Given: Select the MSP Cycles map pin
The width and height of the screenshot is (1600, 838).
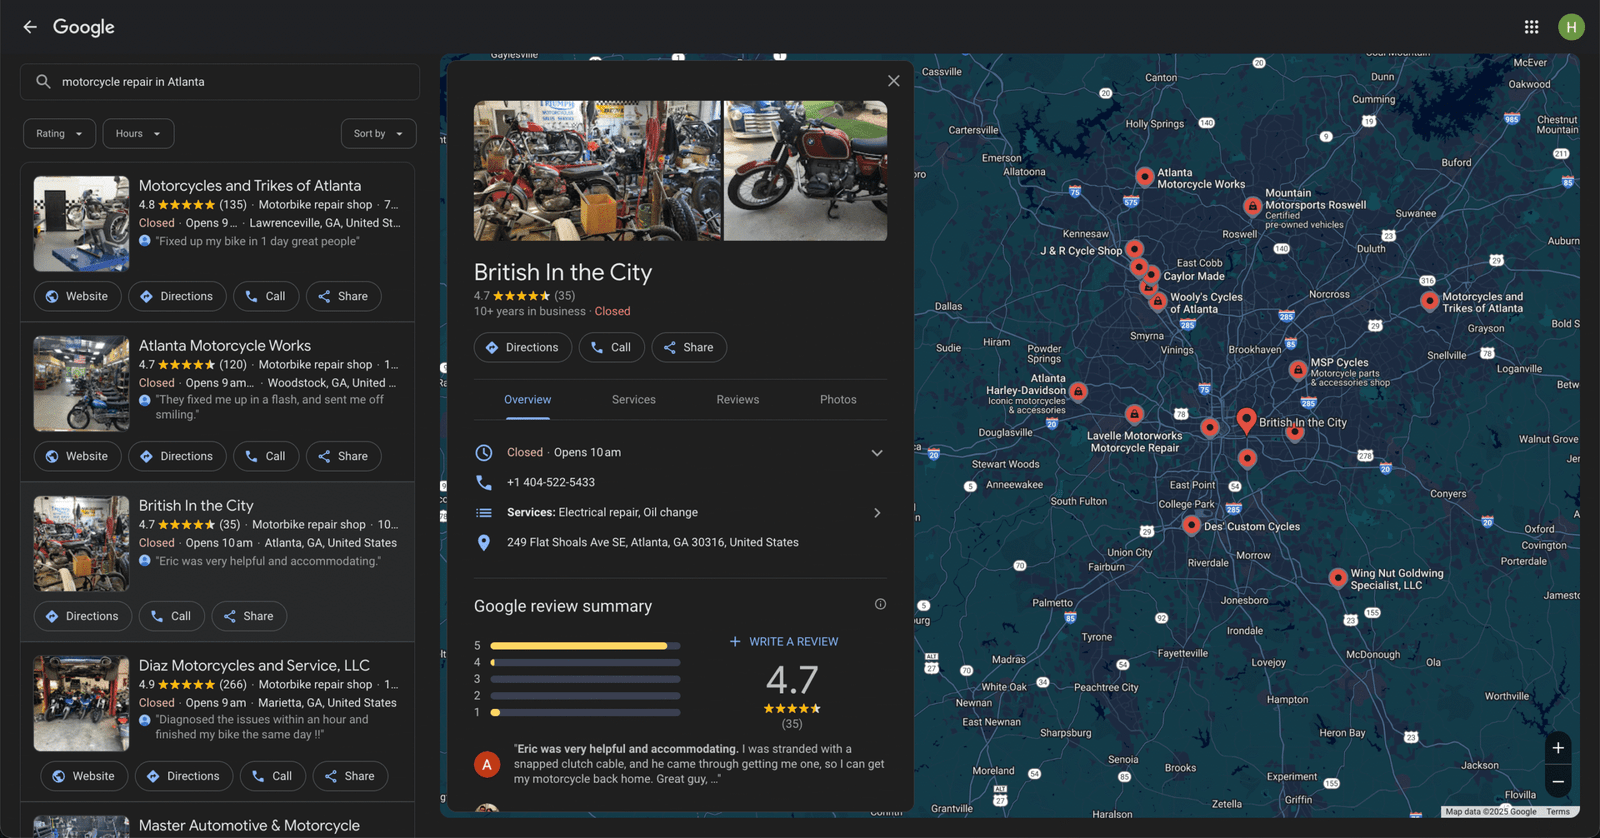Looking at the screenshot, I should pos(1297,370).
